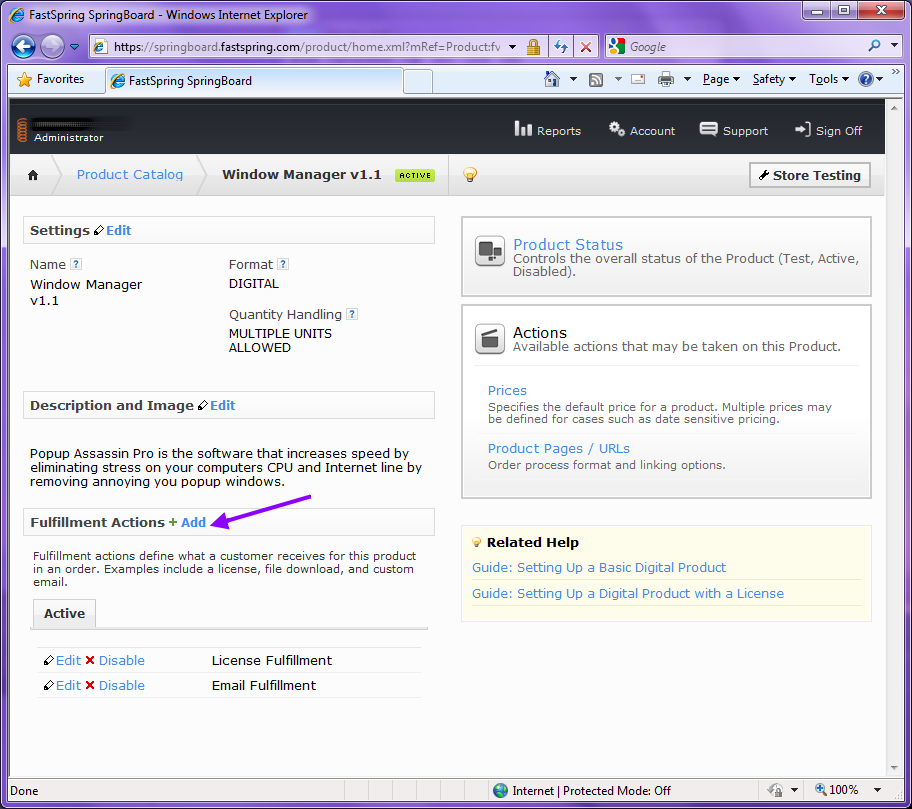Click the page scrollbar up arrow
The image size is (912, 809).
(x=894, y=108)
